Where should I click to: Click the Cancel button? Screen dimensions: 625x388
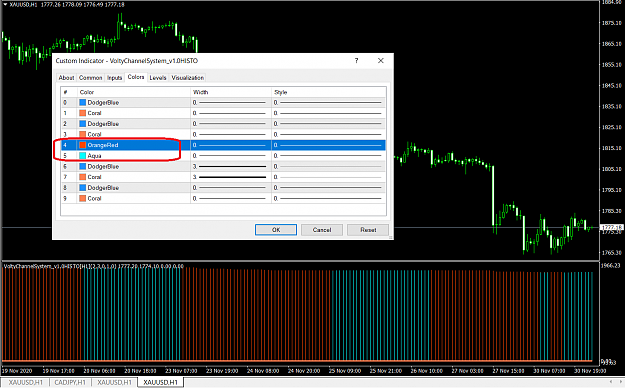(322, 230)
